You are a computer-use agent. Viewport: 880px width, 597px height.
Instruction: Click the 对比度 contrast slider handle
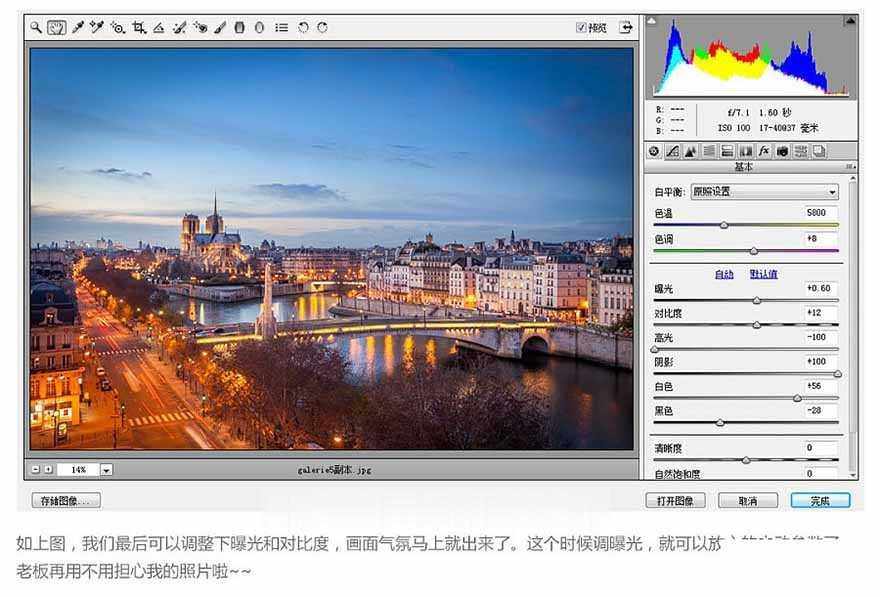pos(757,325)
